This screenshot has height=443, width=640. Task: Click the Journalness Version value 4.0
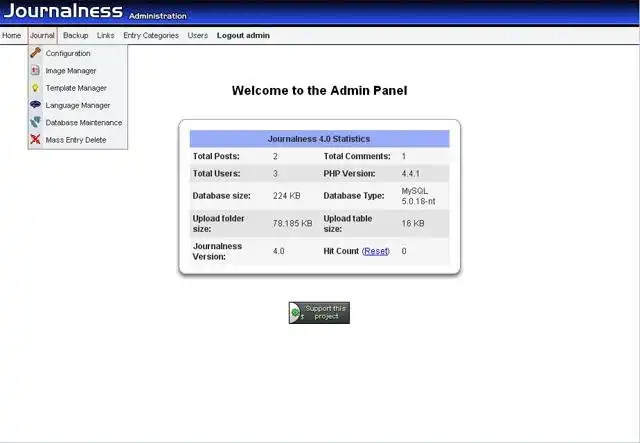279,251
